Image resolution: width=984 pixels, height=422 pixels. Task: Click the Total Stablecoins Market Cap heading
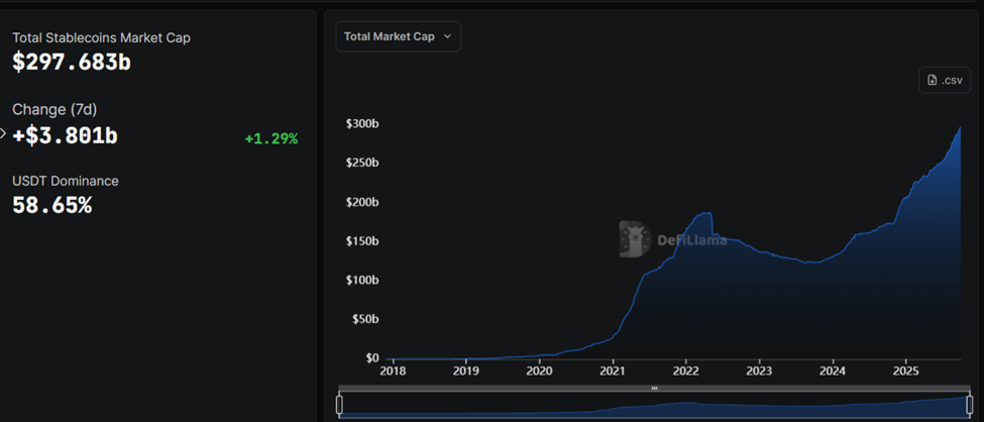[101, 38]
